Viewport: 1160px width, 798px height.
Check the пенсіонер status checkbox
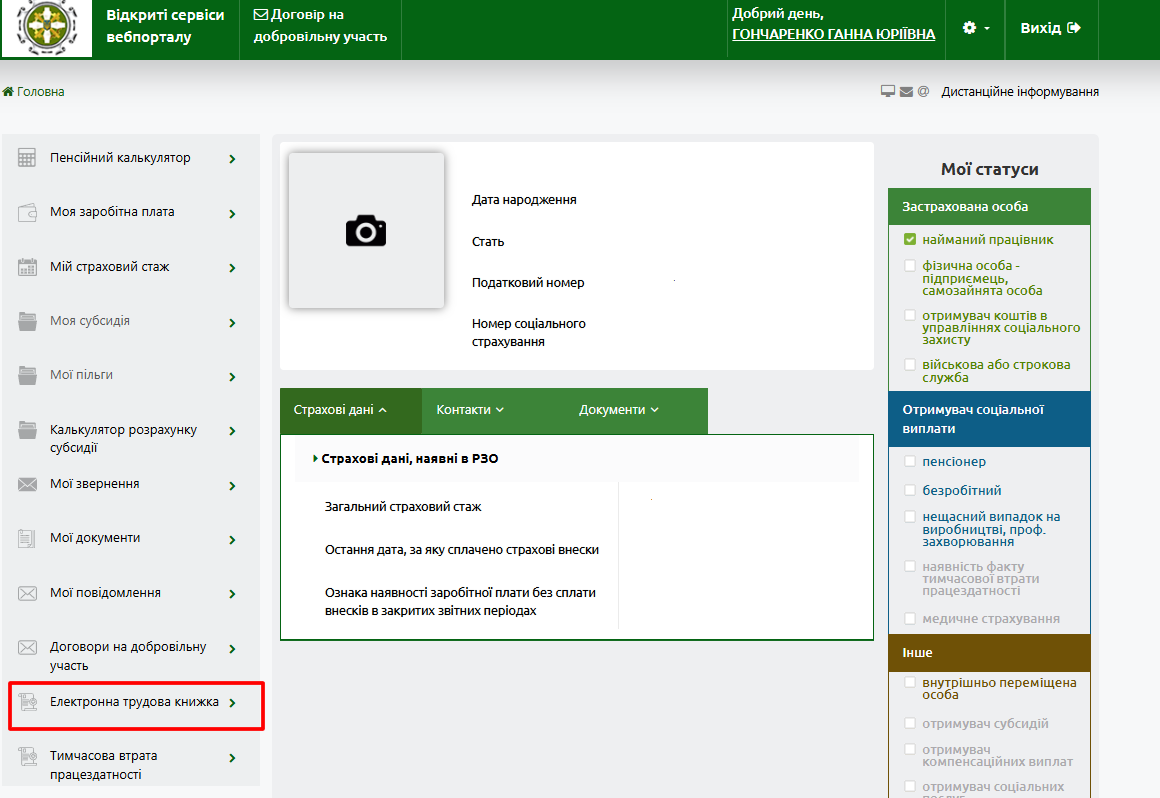[x=910, y=461]
